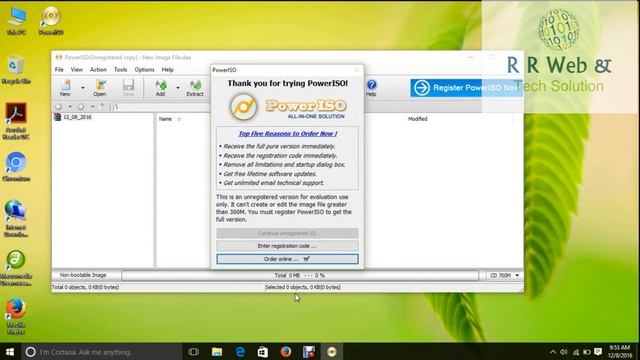Open Windows Store from the taskbar
Viewport: 640px width, 360px height.
[x=263, y=352]
